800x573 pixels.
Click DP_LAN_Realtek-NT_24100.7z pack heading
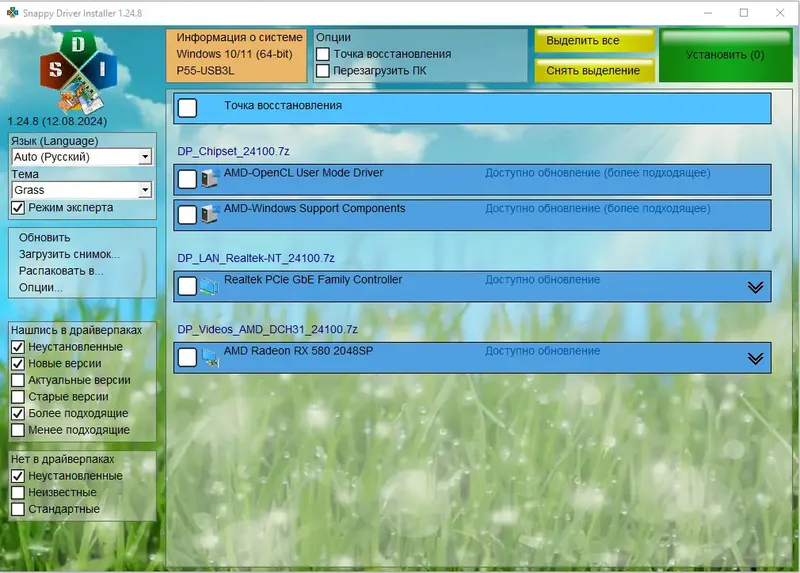pyautogui.click(x=256, y=258)
